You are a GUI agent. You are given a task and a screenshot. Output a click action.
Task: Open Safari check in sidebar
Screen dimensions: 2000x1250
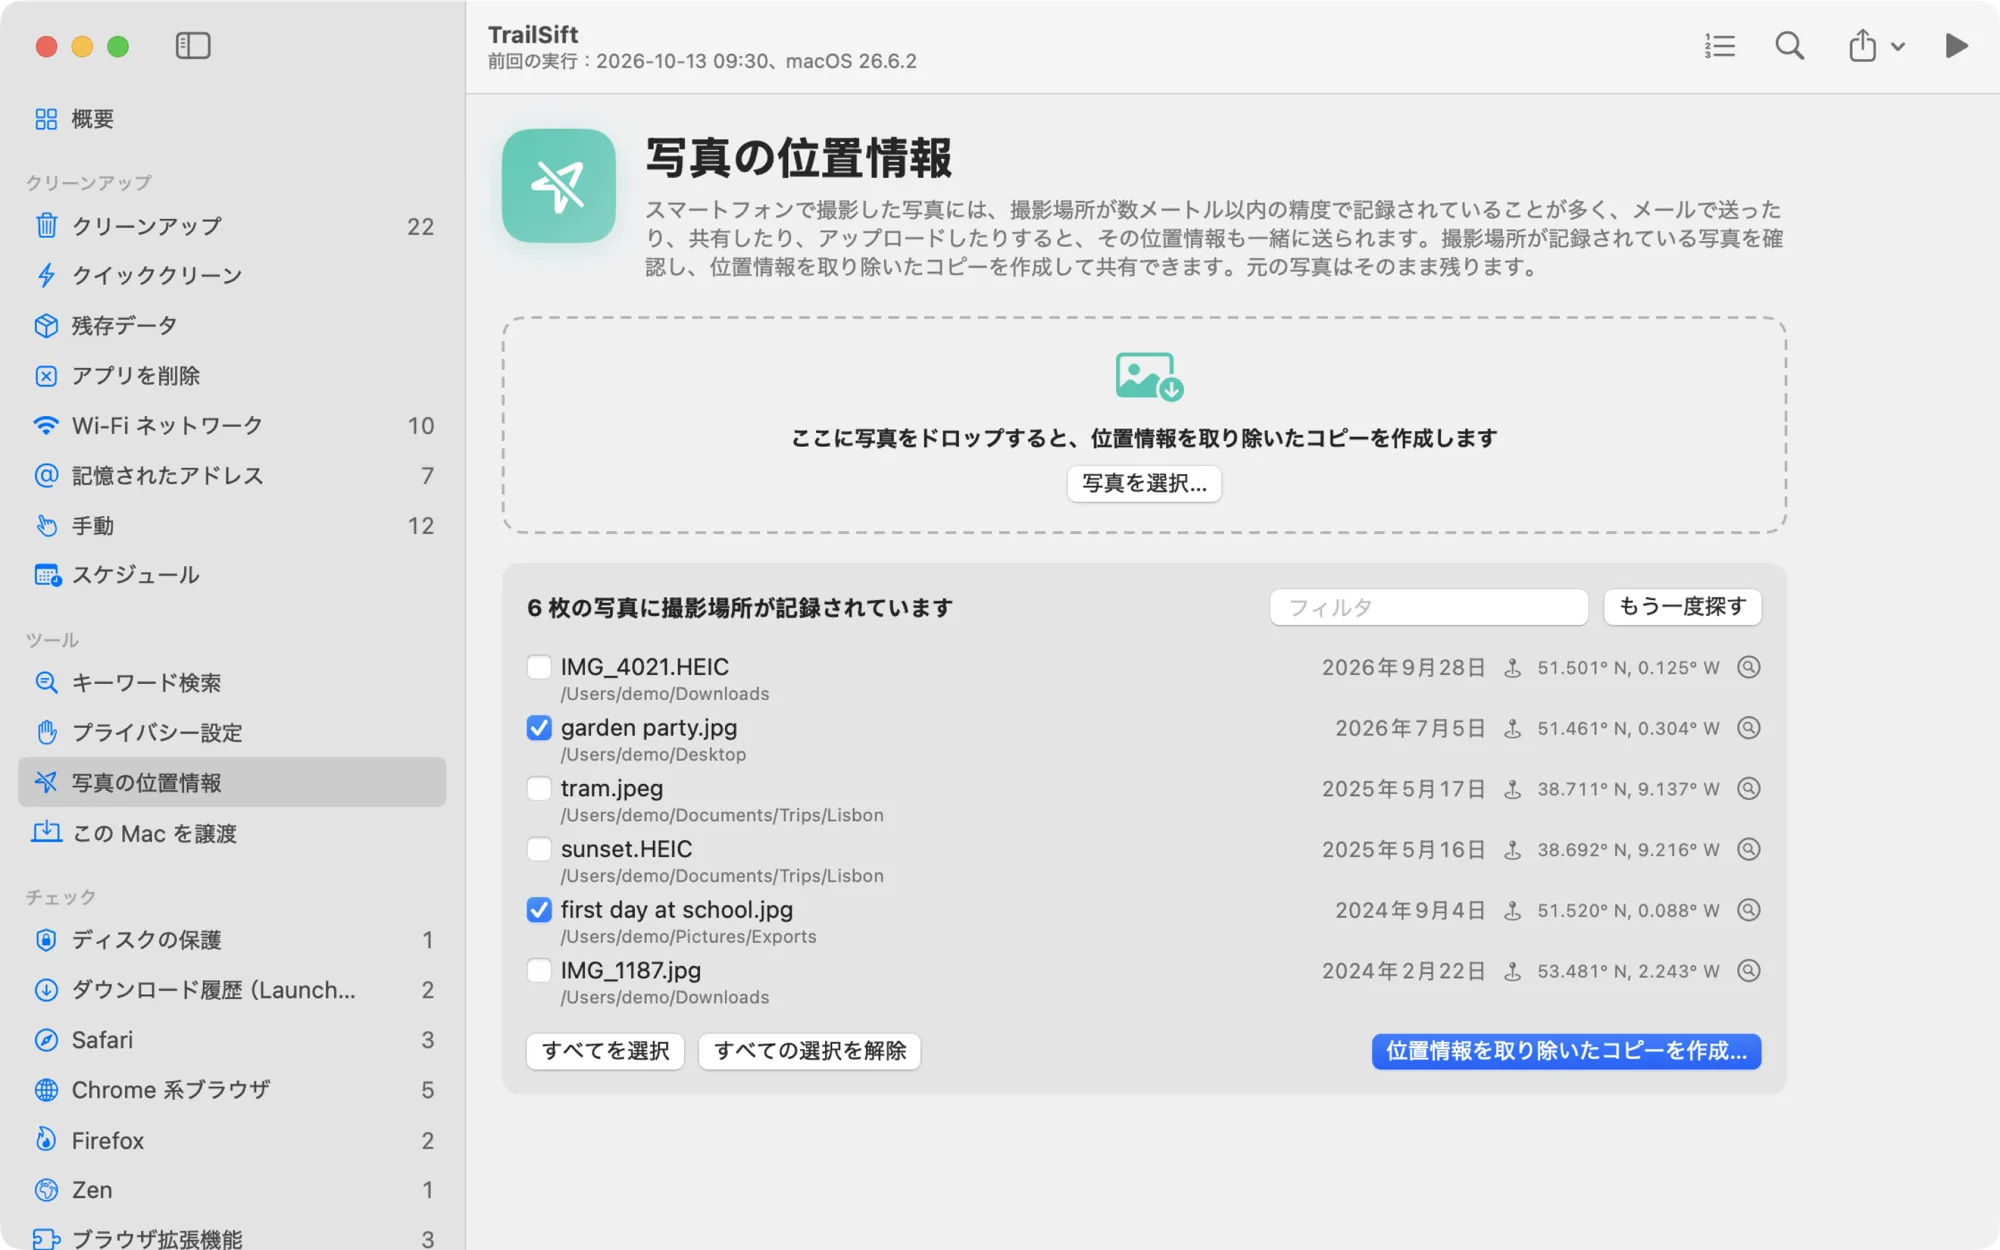232,1040
